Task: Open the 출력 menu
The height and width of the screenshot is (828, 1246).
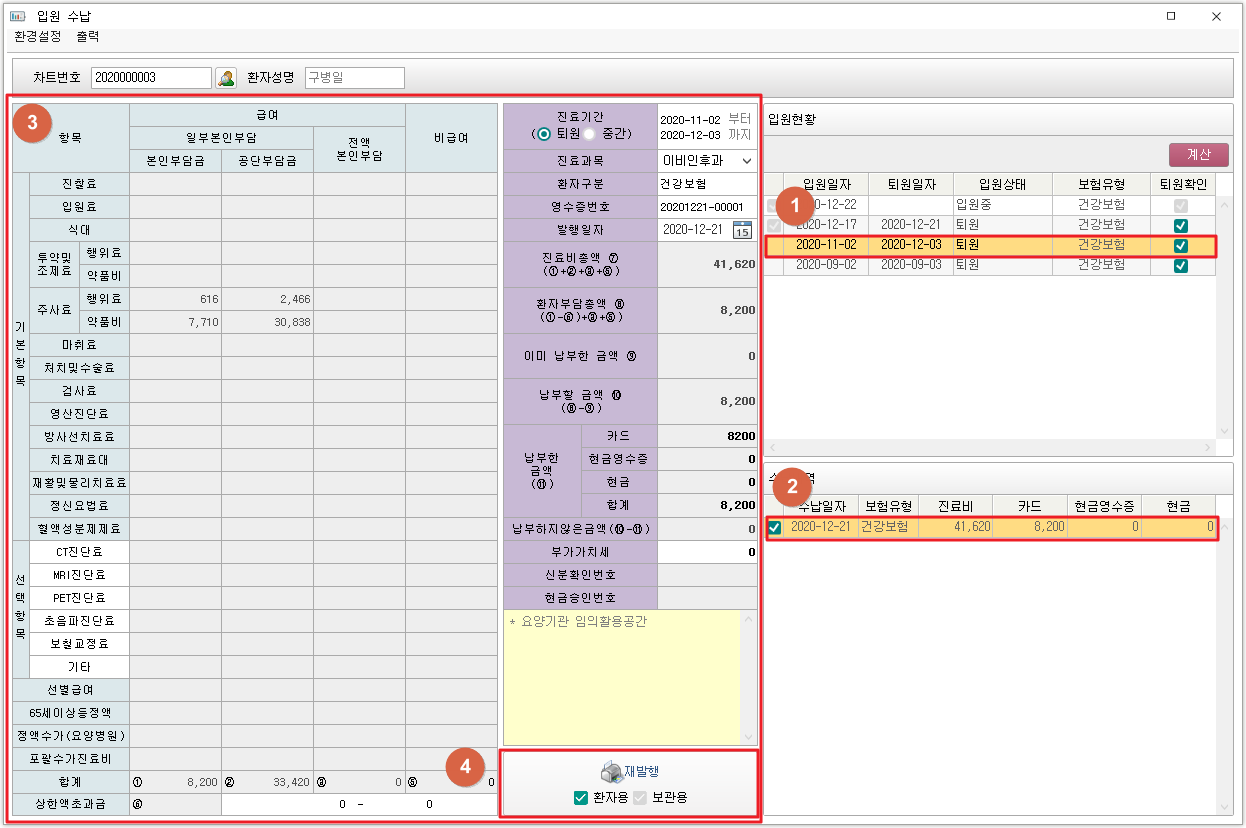Action: click(88, 37)
